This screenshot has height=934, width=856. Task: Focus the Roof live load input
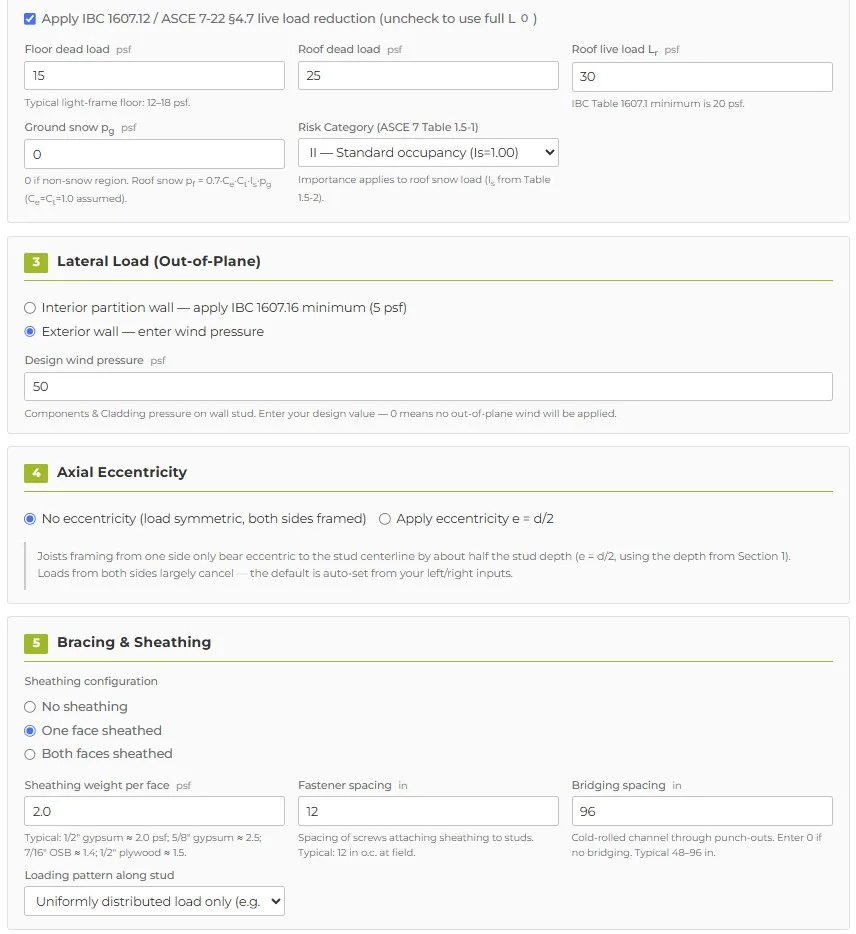[702, 77]
